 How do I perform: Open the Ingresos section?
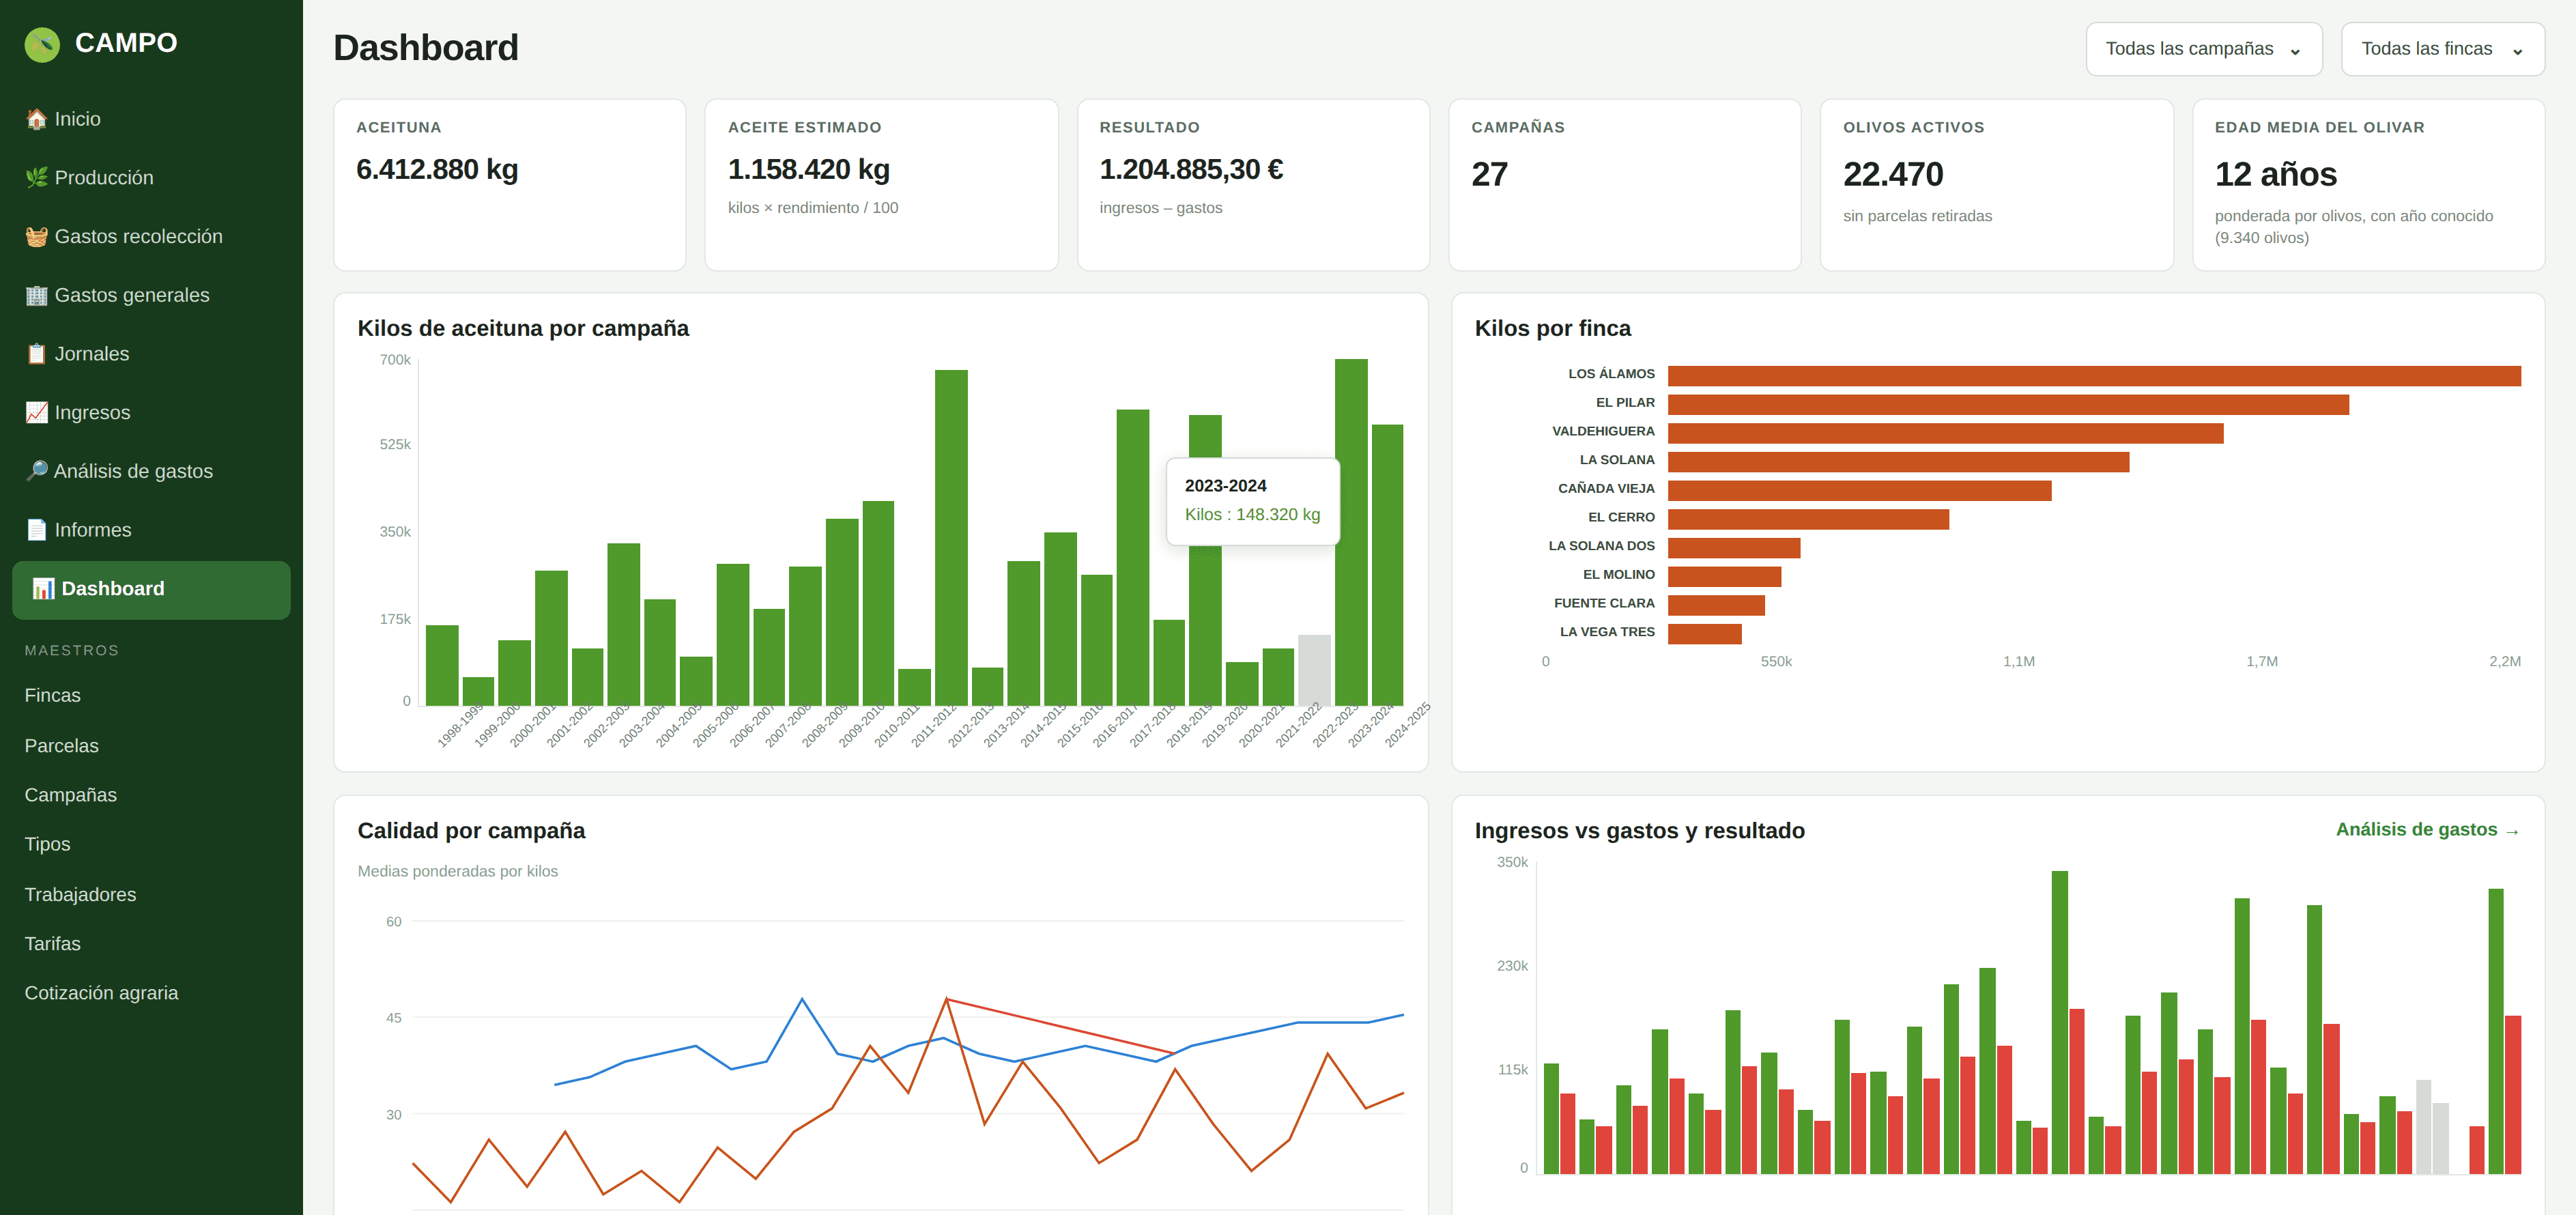[151, 413]
